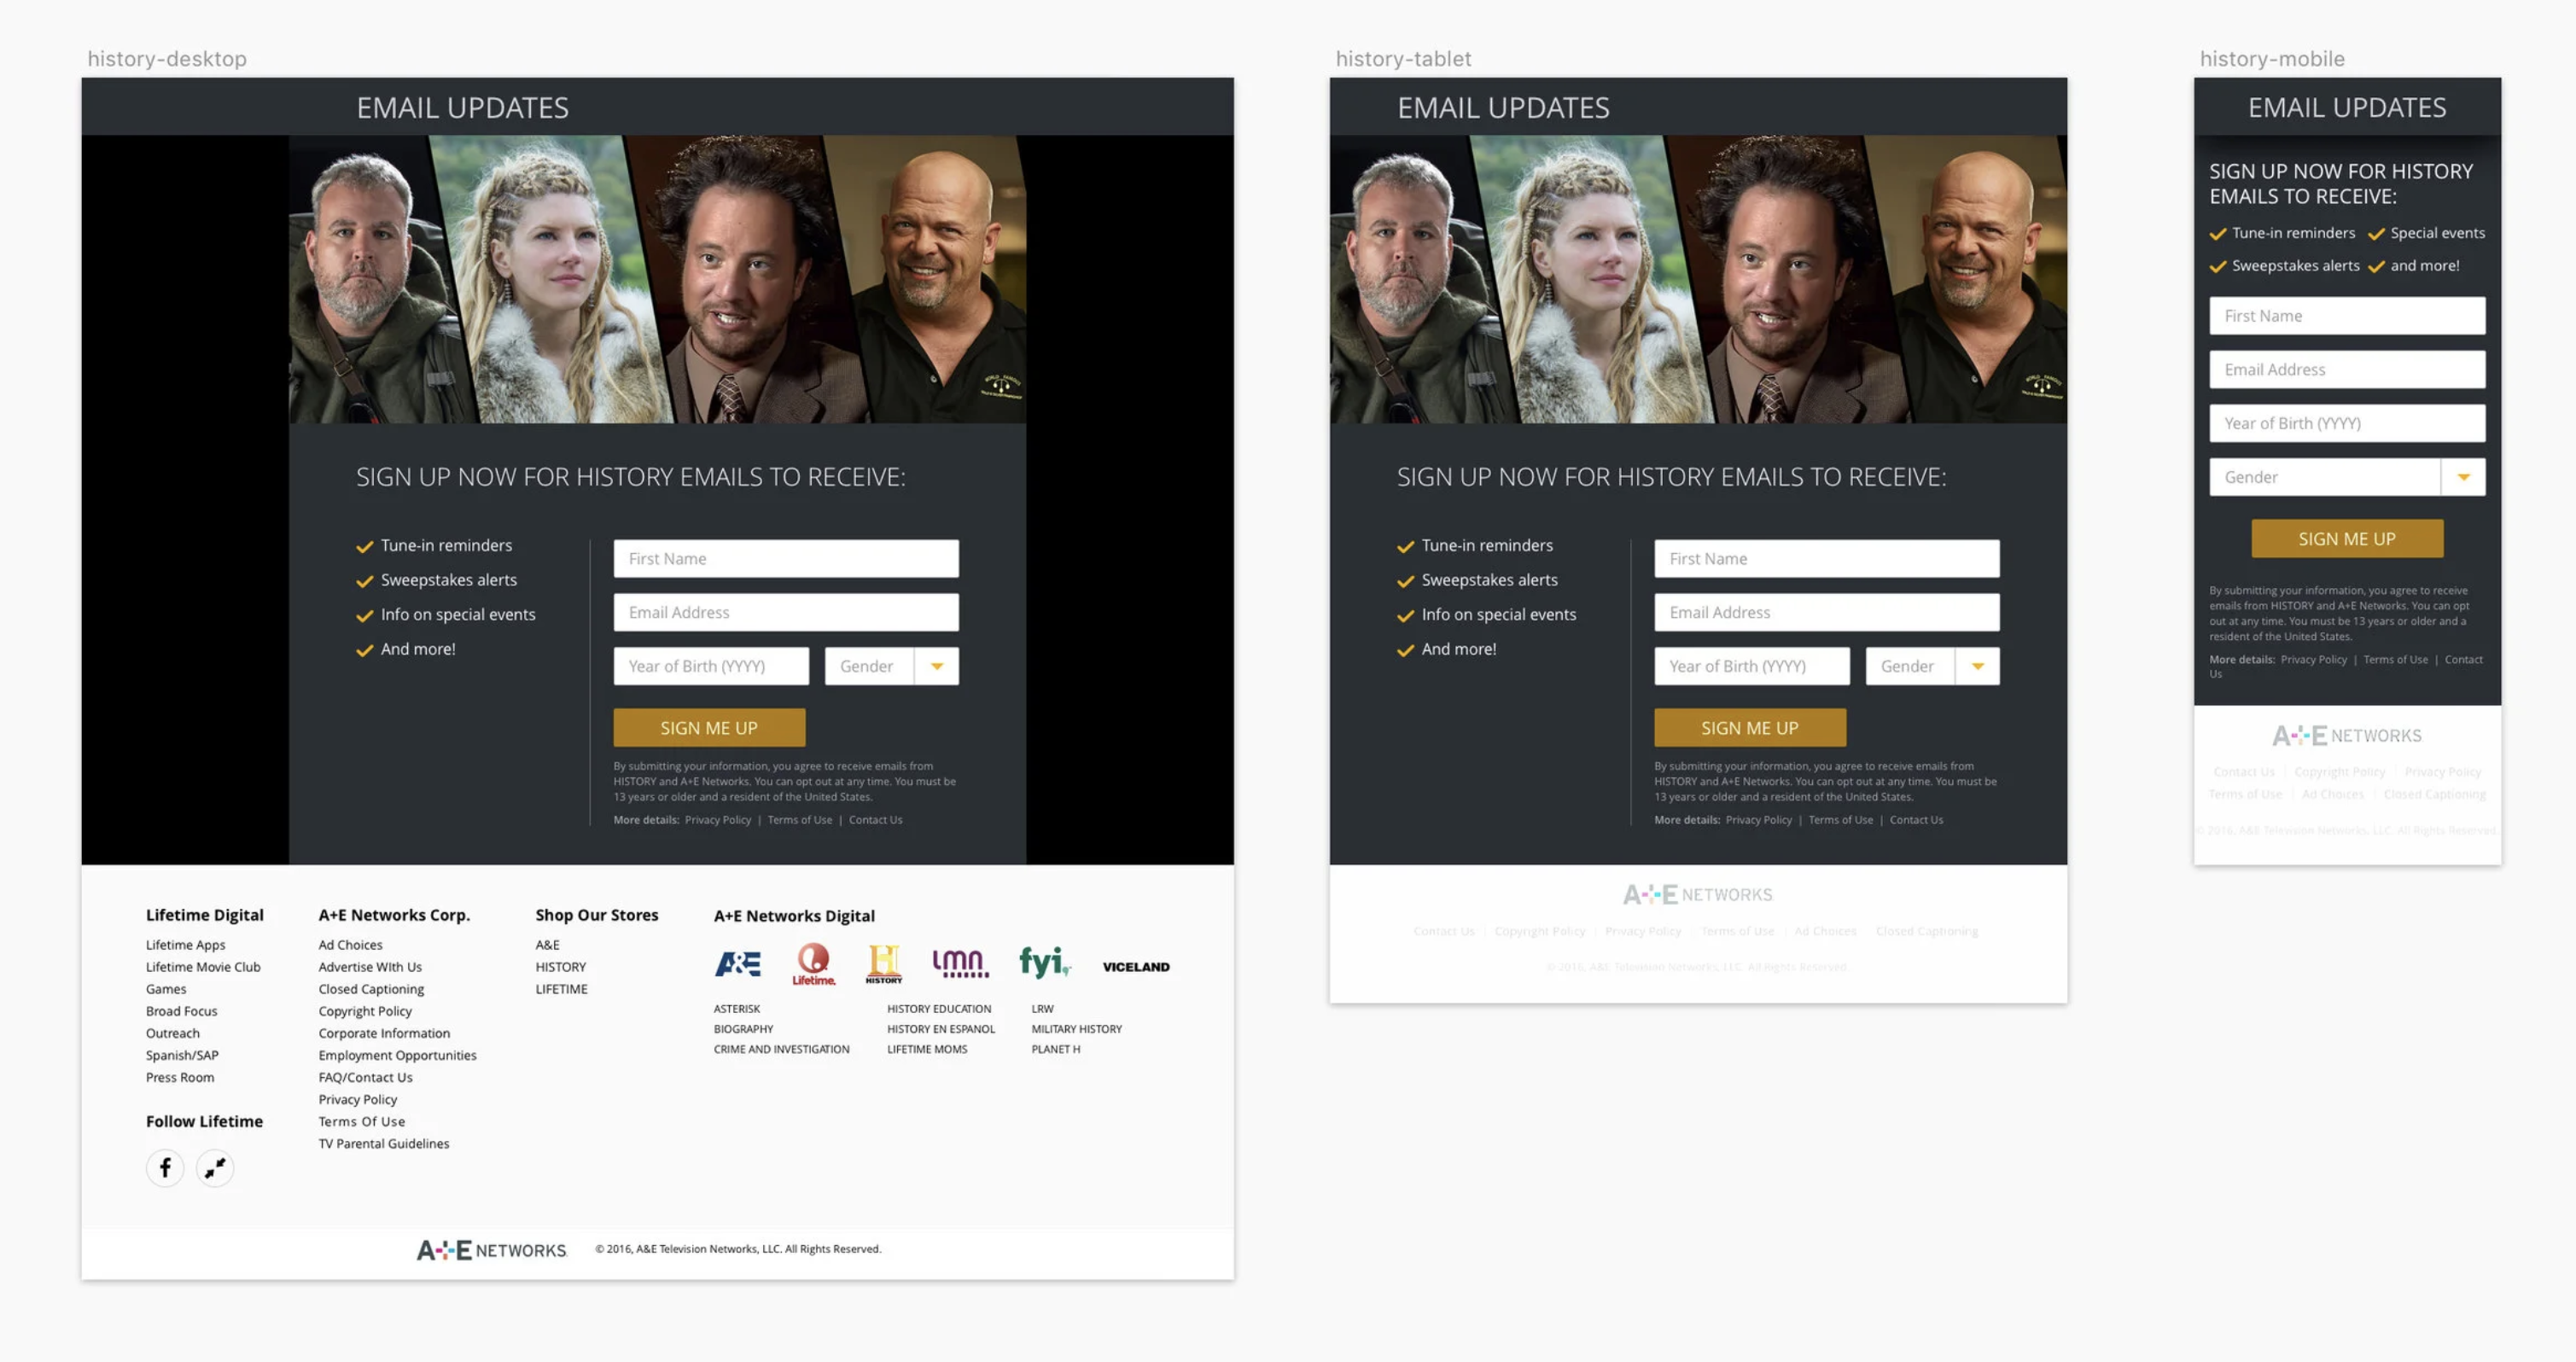Focus Year of Birth field in desktop form
The width and height of the screenshot is (2576, 1362).
click(711, 666)
